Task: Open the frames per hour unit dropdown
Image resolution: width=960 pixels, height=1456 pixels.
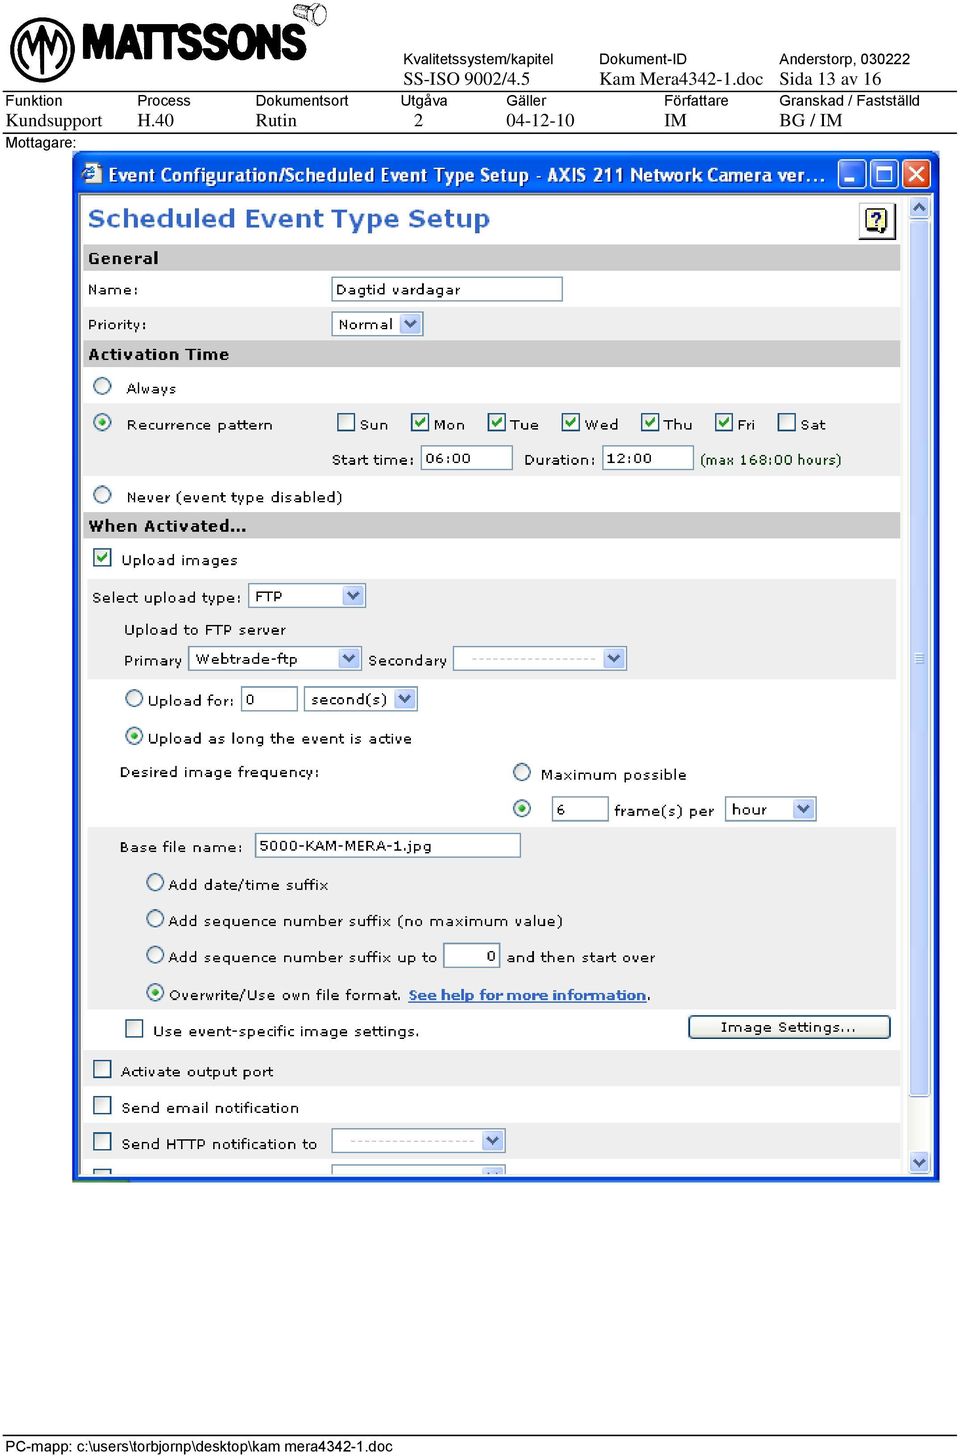Action: point(771,809)
